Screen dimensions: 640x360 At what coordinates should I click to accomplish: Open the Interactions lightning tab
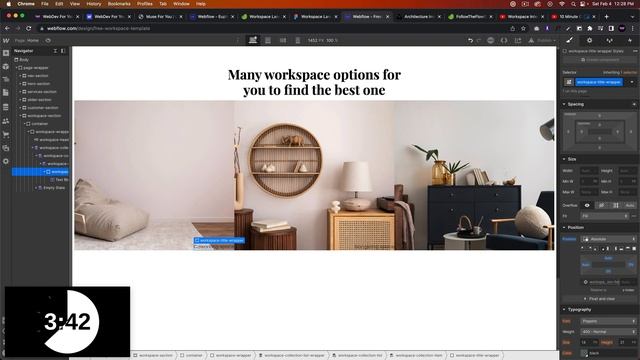pyautogui.click(x=630, y=40)
